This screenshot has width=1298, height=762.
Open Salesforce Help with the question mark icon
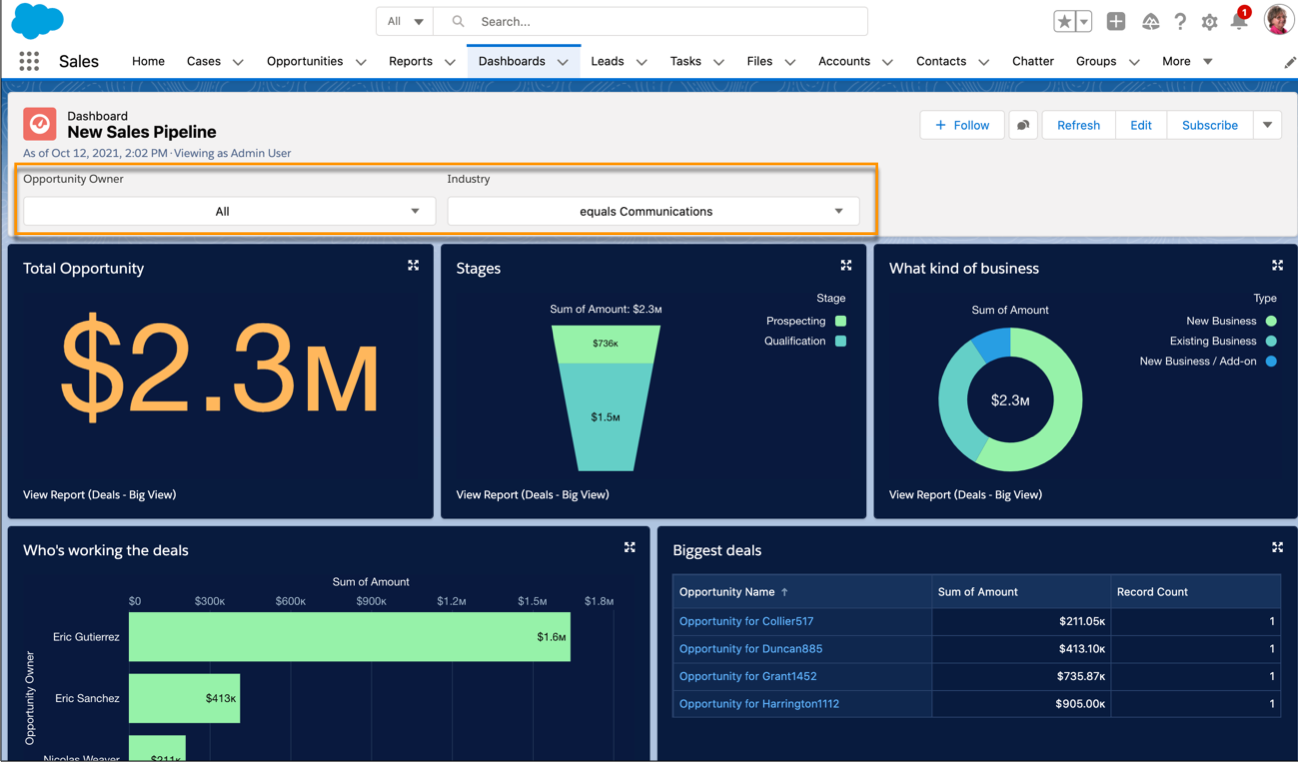[x=1178, y=20]
